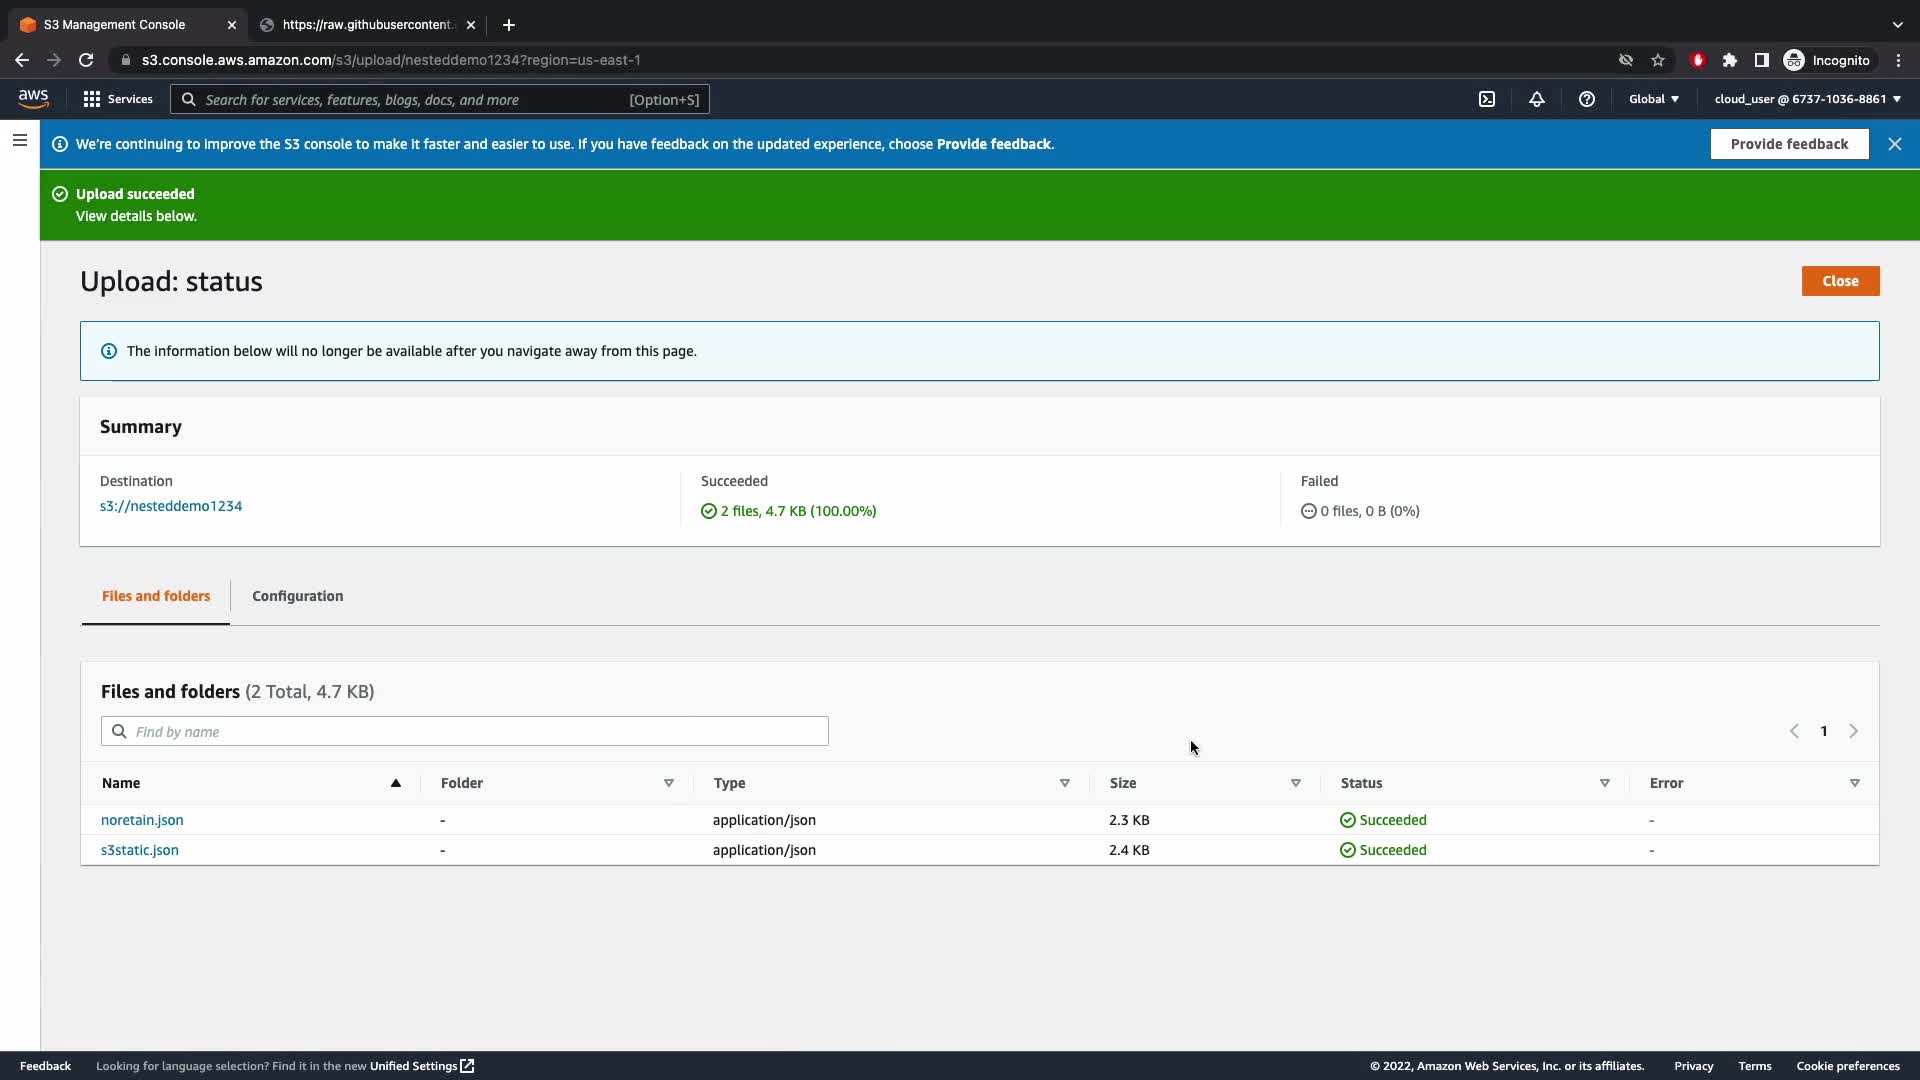Screen dimensions: 1920x1080
Task: Open the noretain.json file link
Action: point(142,820)
